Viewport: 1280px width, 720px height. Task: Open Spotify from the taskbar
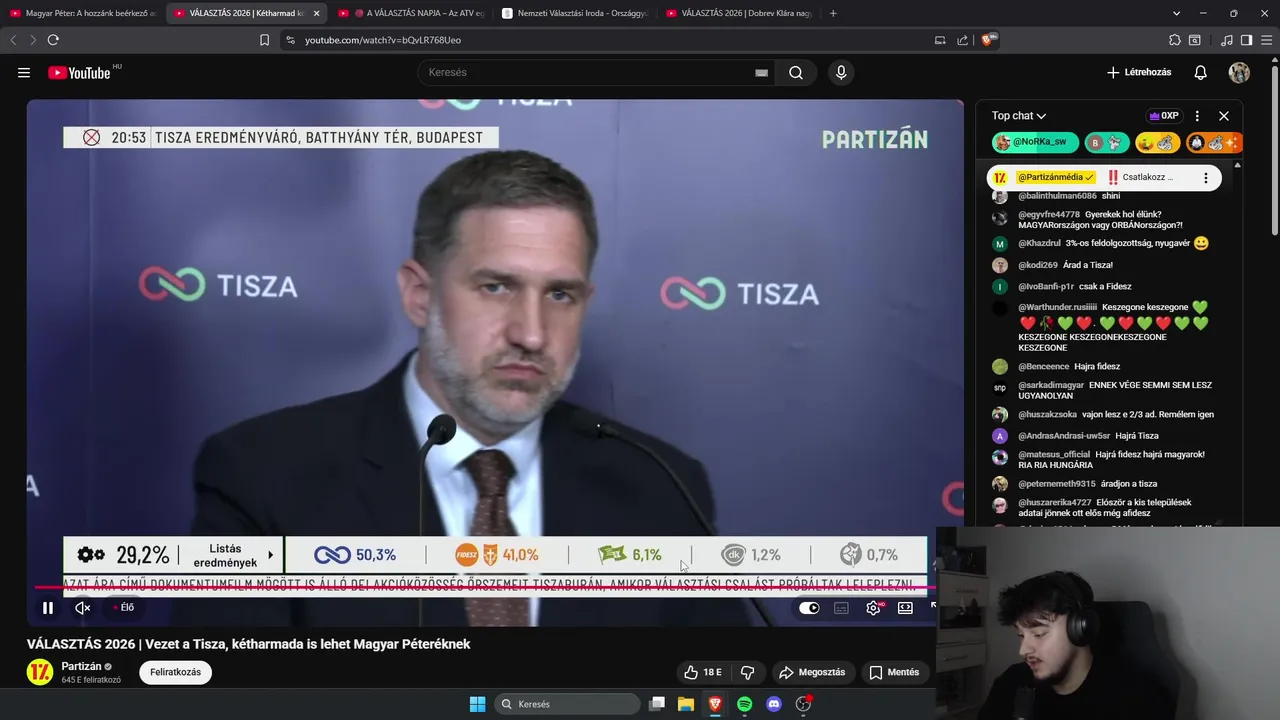tap(745, 704)
